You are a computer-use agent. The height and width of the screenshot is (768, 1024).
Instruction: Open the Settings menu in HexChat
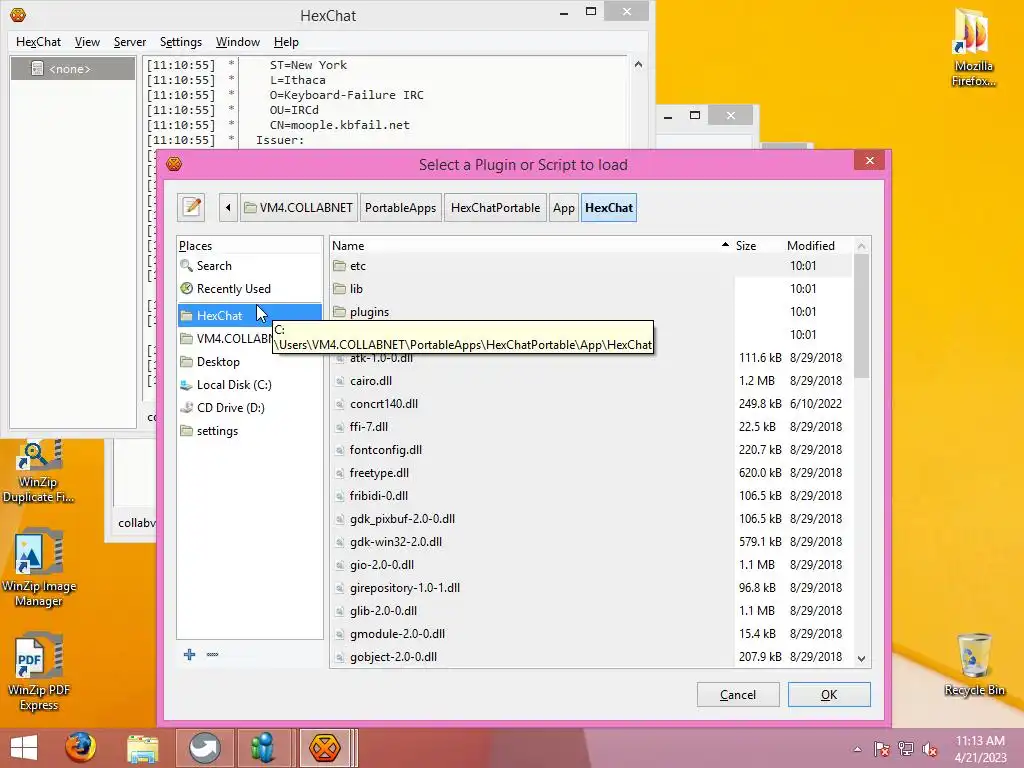point(181,42)
